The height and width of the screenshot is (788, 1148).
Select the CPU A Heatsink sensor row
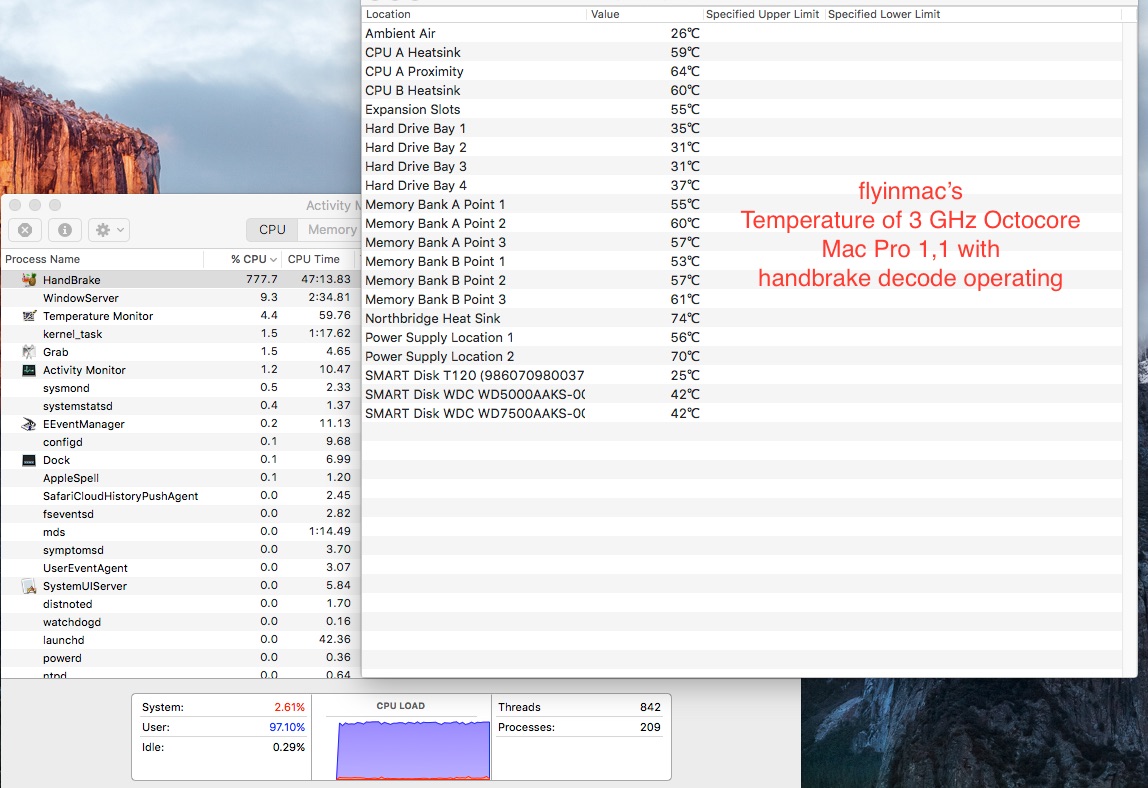click(742, 52)
